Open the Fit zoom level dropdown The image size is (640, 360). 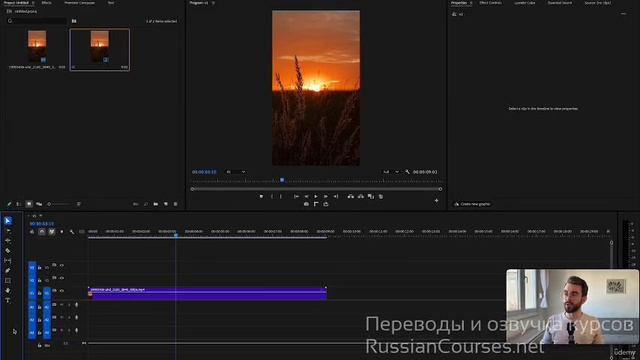[x=236, y=172]
